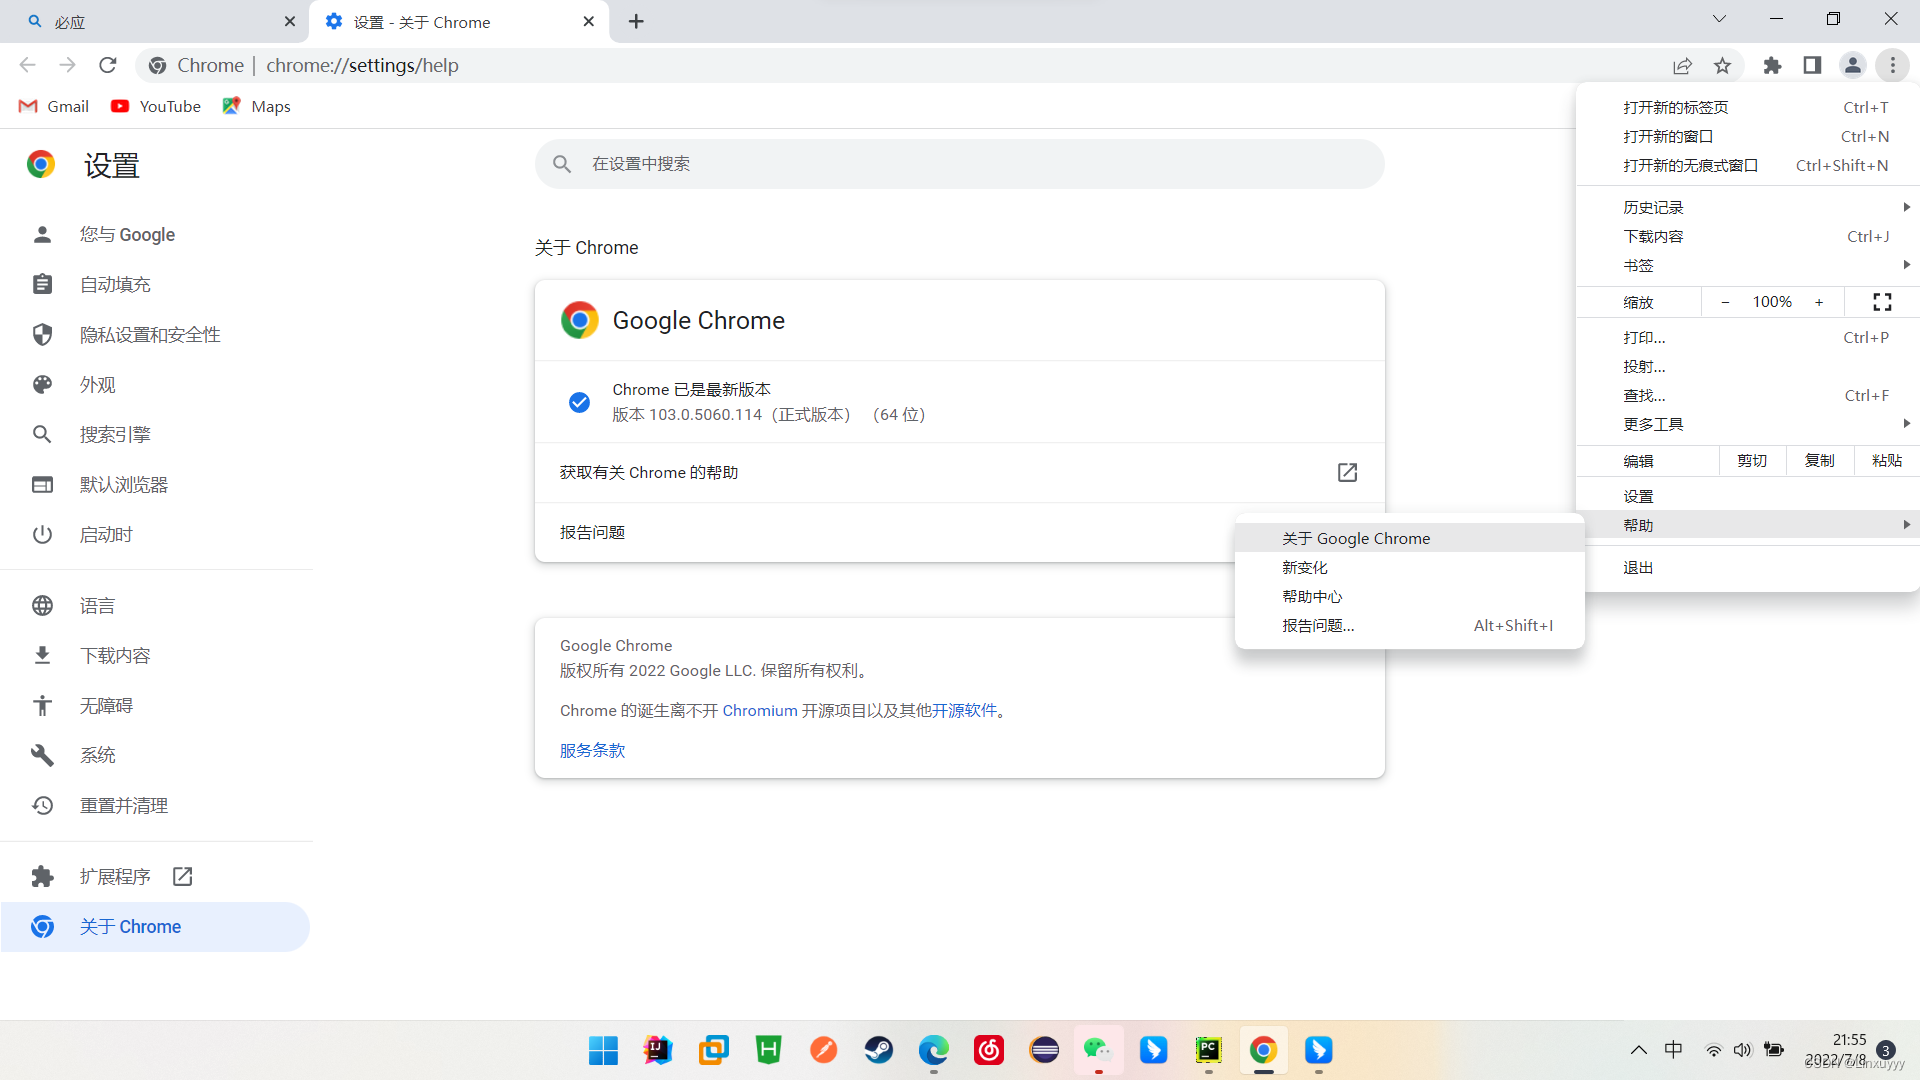This screenshot has width=1920, height=1080.
Task: Open Steam from the taskbar
Action: click(879, 1050)
